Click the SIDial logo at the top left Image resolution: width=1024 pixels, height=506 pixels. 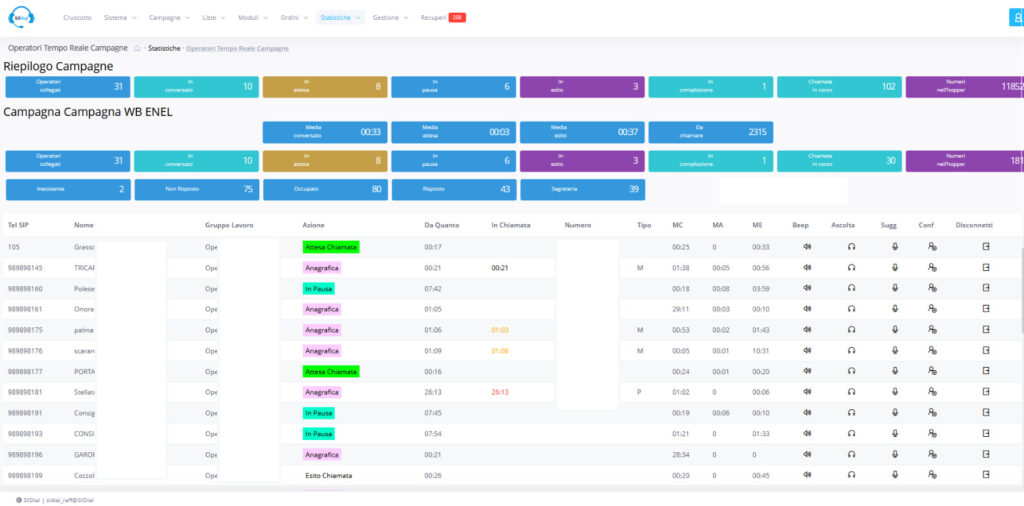(22, 18)
